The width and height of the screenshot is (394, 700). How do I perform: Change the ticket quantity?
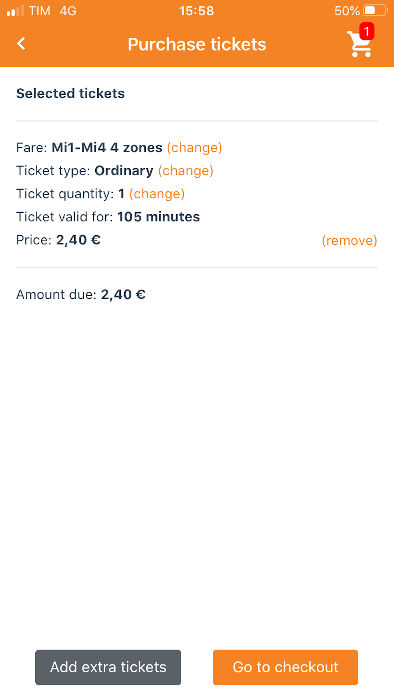[x=157, y=194]
